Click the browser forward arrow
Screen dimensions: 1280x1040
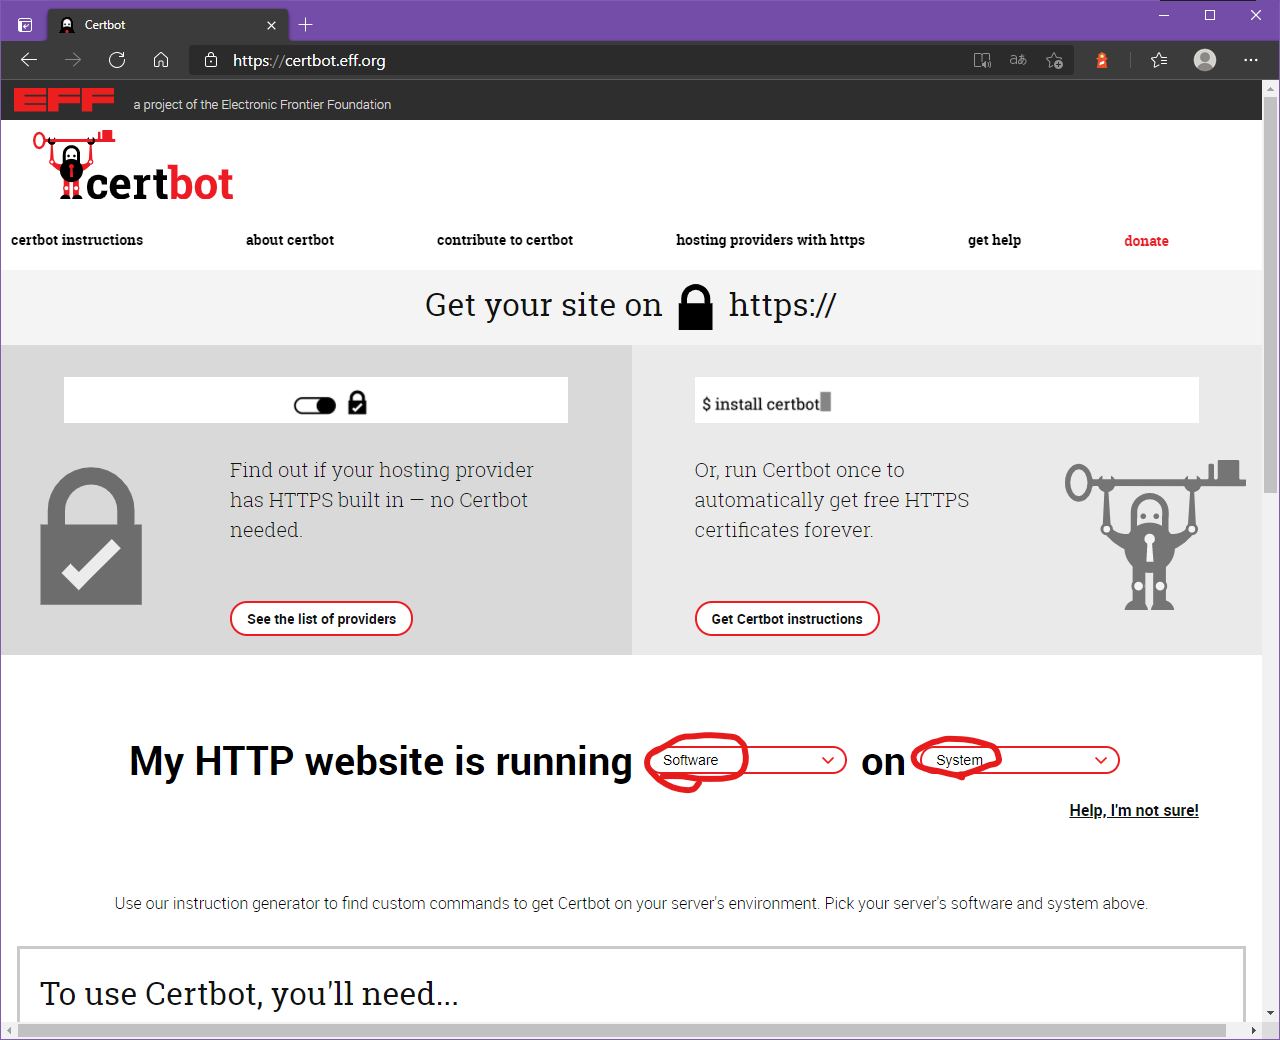pos(73,60)
